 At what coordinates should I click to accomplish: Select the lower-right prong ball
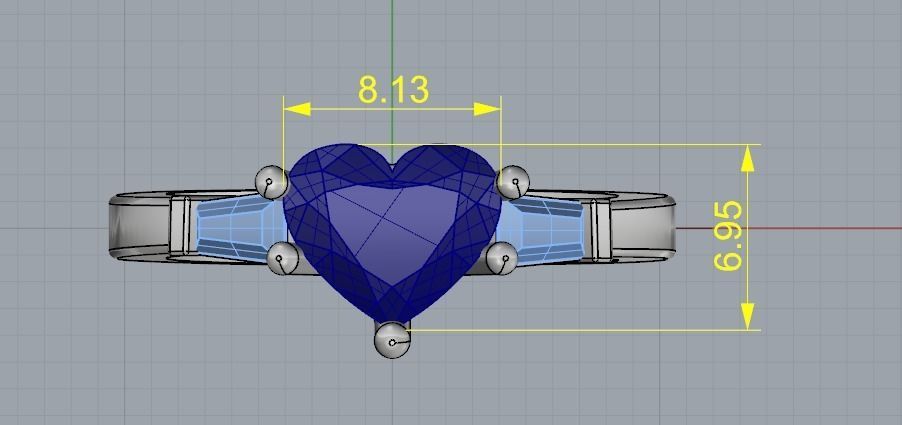click(x=502, y=258)
